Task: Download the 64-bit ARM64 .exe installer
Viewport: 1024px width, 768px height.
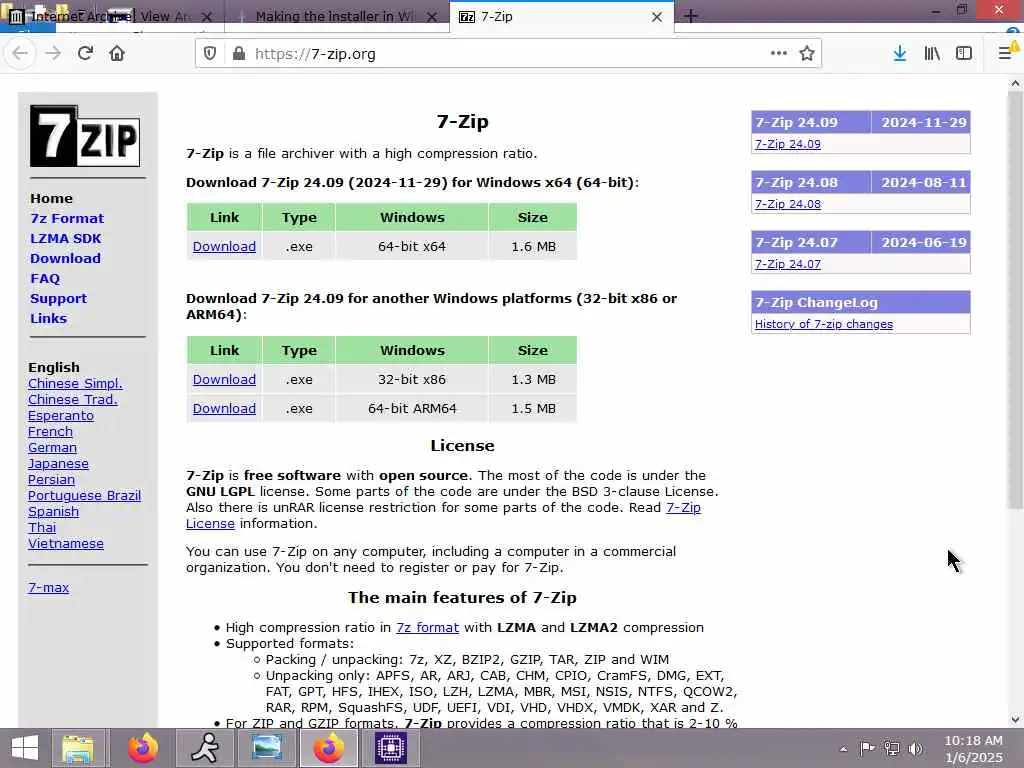Action: tap(224, 408)
